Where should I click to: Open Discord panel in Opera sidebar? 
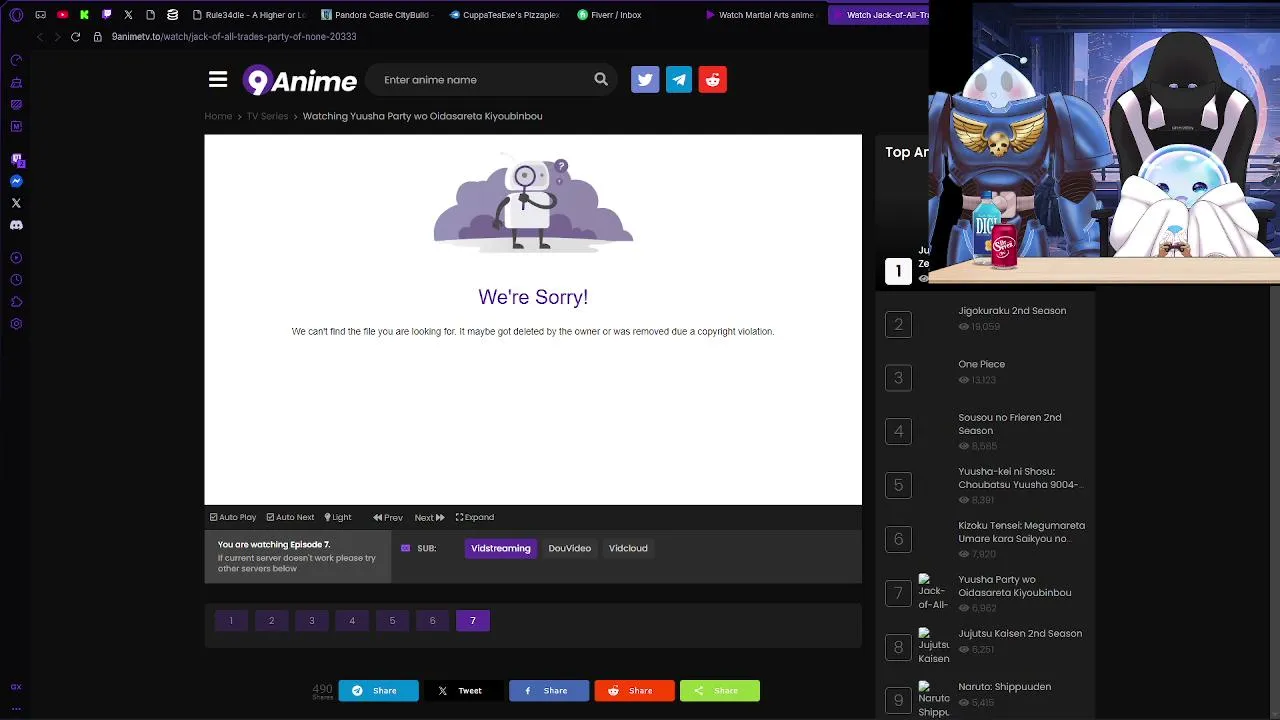tap(16, 225)
